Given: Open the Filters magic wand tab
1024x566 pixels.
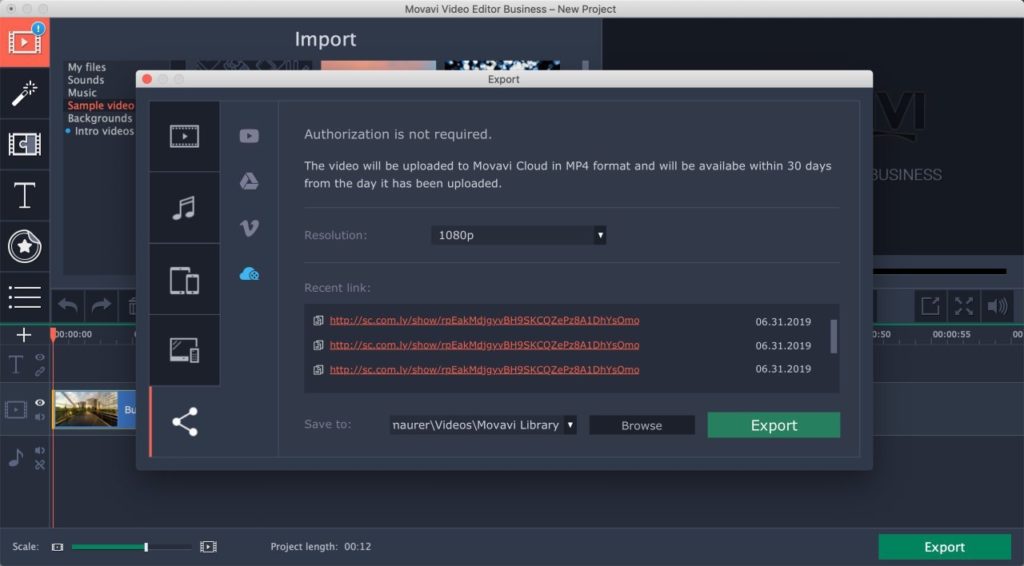Looking at the screenshot, I should pyautogui.click(x=24, y=93).
